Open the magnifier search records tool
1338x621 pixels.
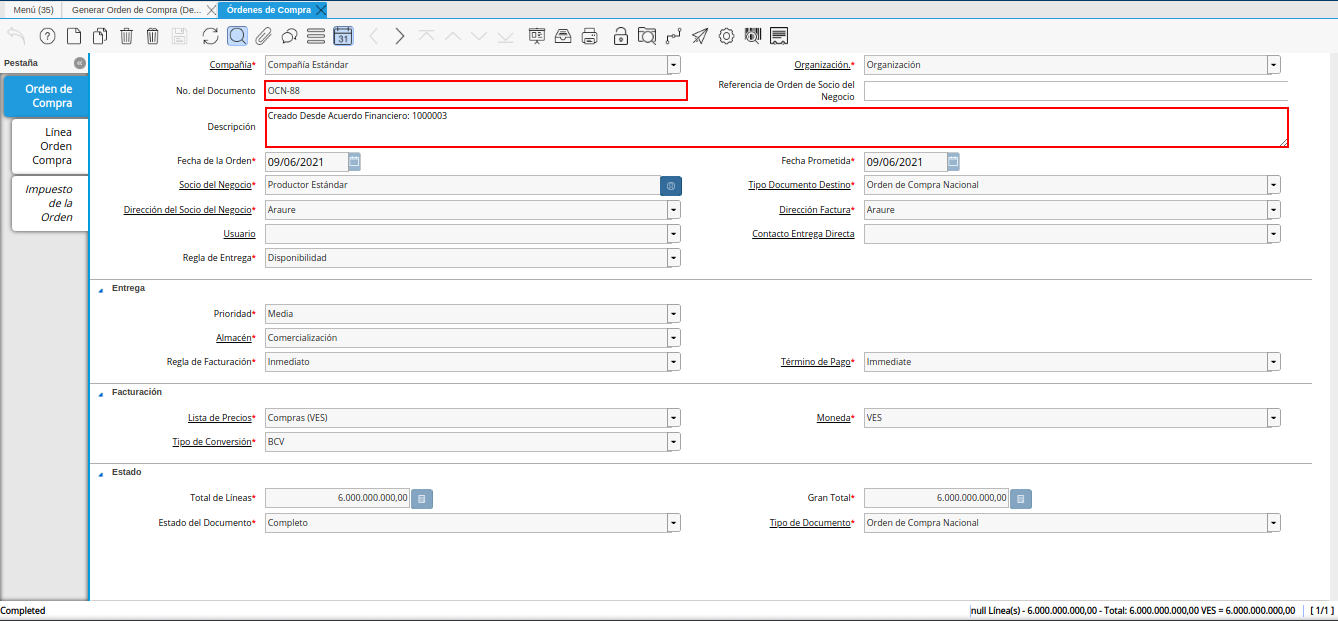tap(237, 36)
